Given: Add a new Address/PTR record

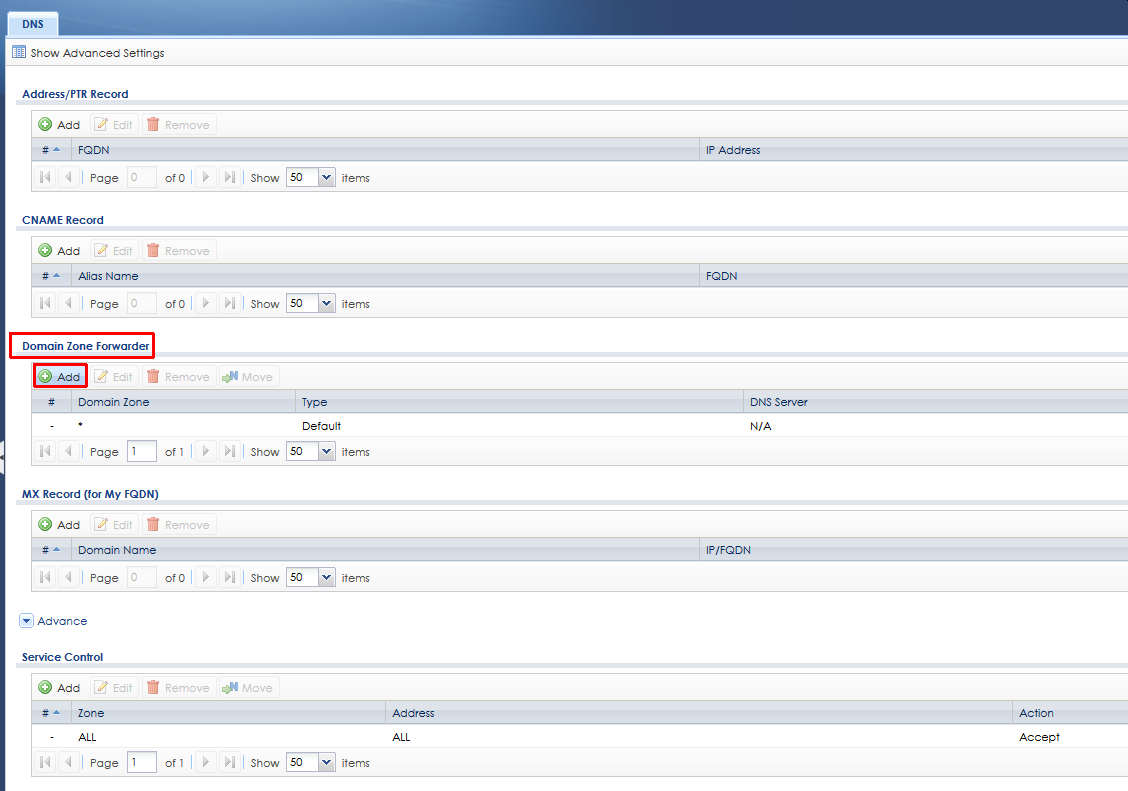Looking at the screenshot, I should point(59,125).
